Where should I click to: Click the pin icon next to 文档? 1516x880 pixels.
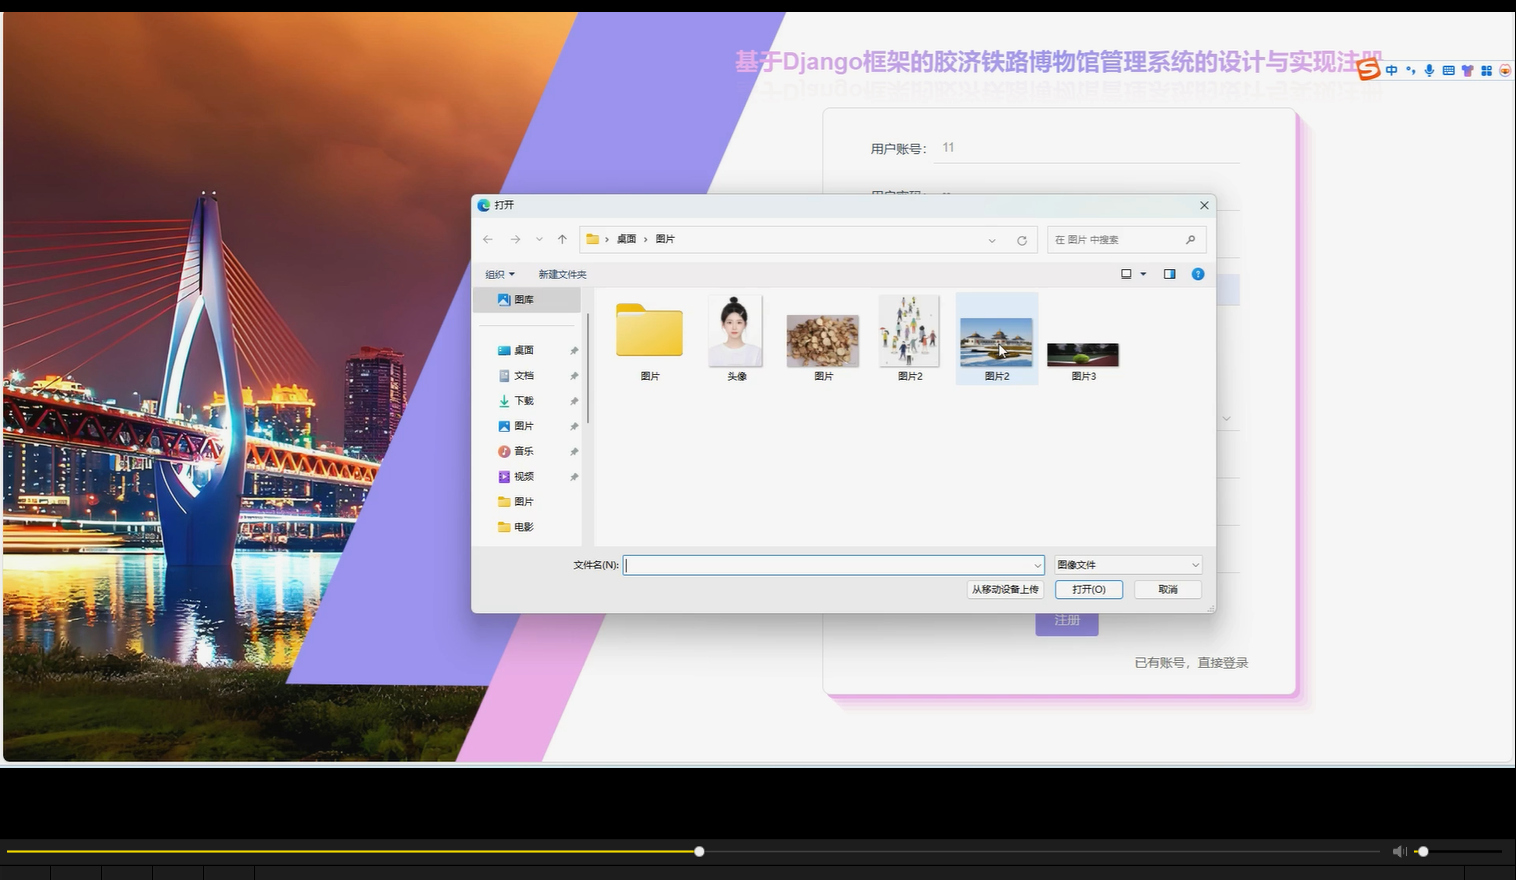574,376
